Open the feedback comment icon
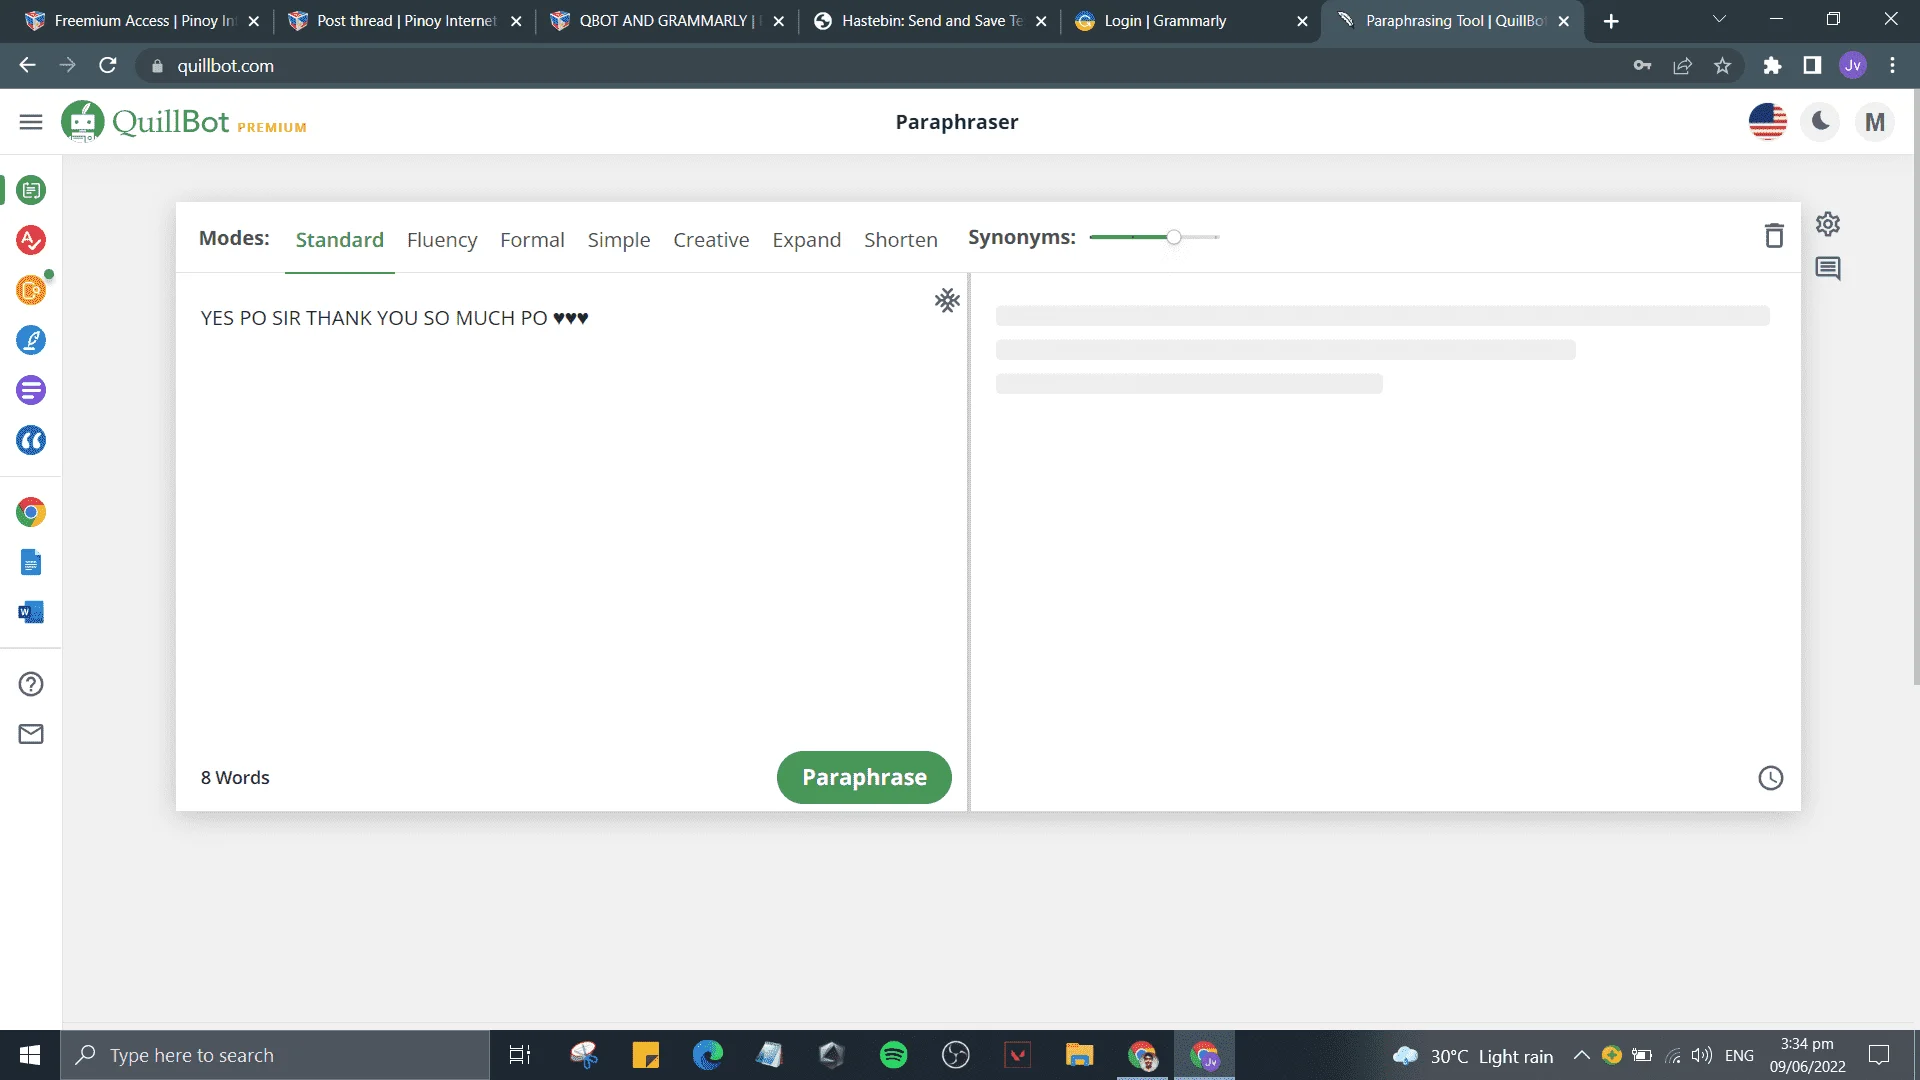The height and width of the screenshot is (1080, 1920). click(1828, 268)
